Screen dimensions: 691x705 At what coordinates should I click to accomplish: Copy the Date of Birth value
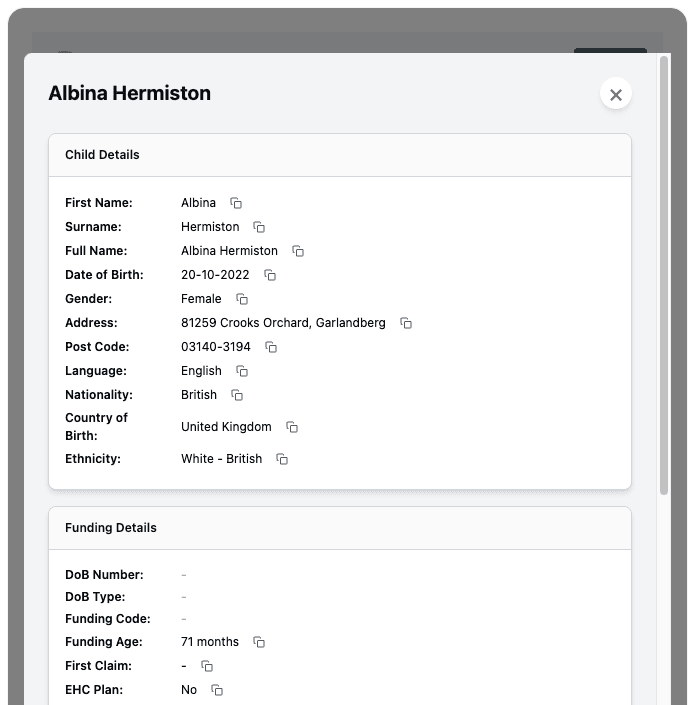coord(270,275)
